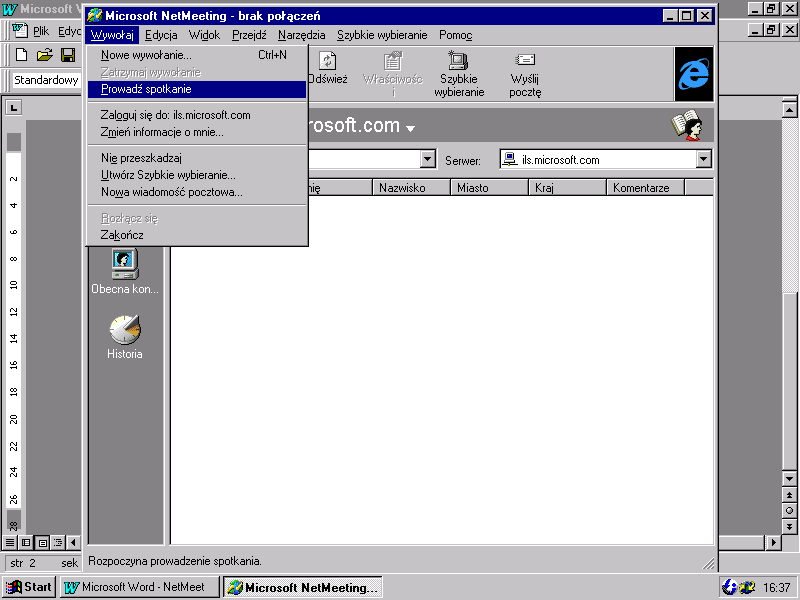The height and width of the screenshot is (600, 800).
Task: Click the Start button
Action: [29, 587]
